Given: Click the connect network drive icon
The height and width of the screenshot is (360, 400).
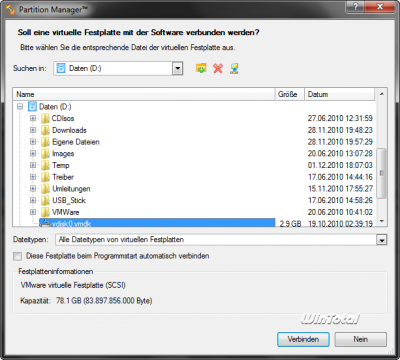Looking at the screenshot, I should [x=234, y=68].
